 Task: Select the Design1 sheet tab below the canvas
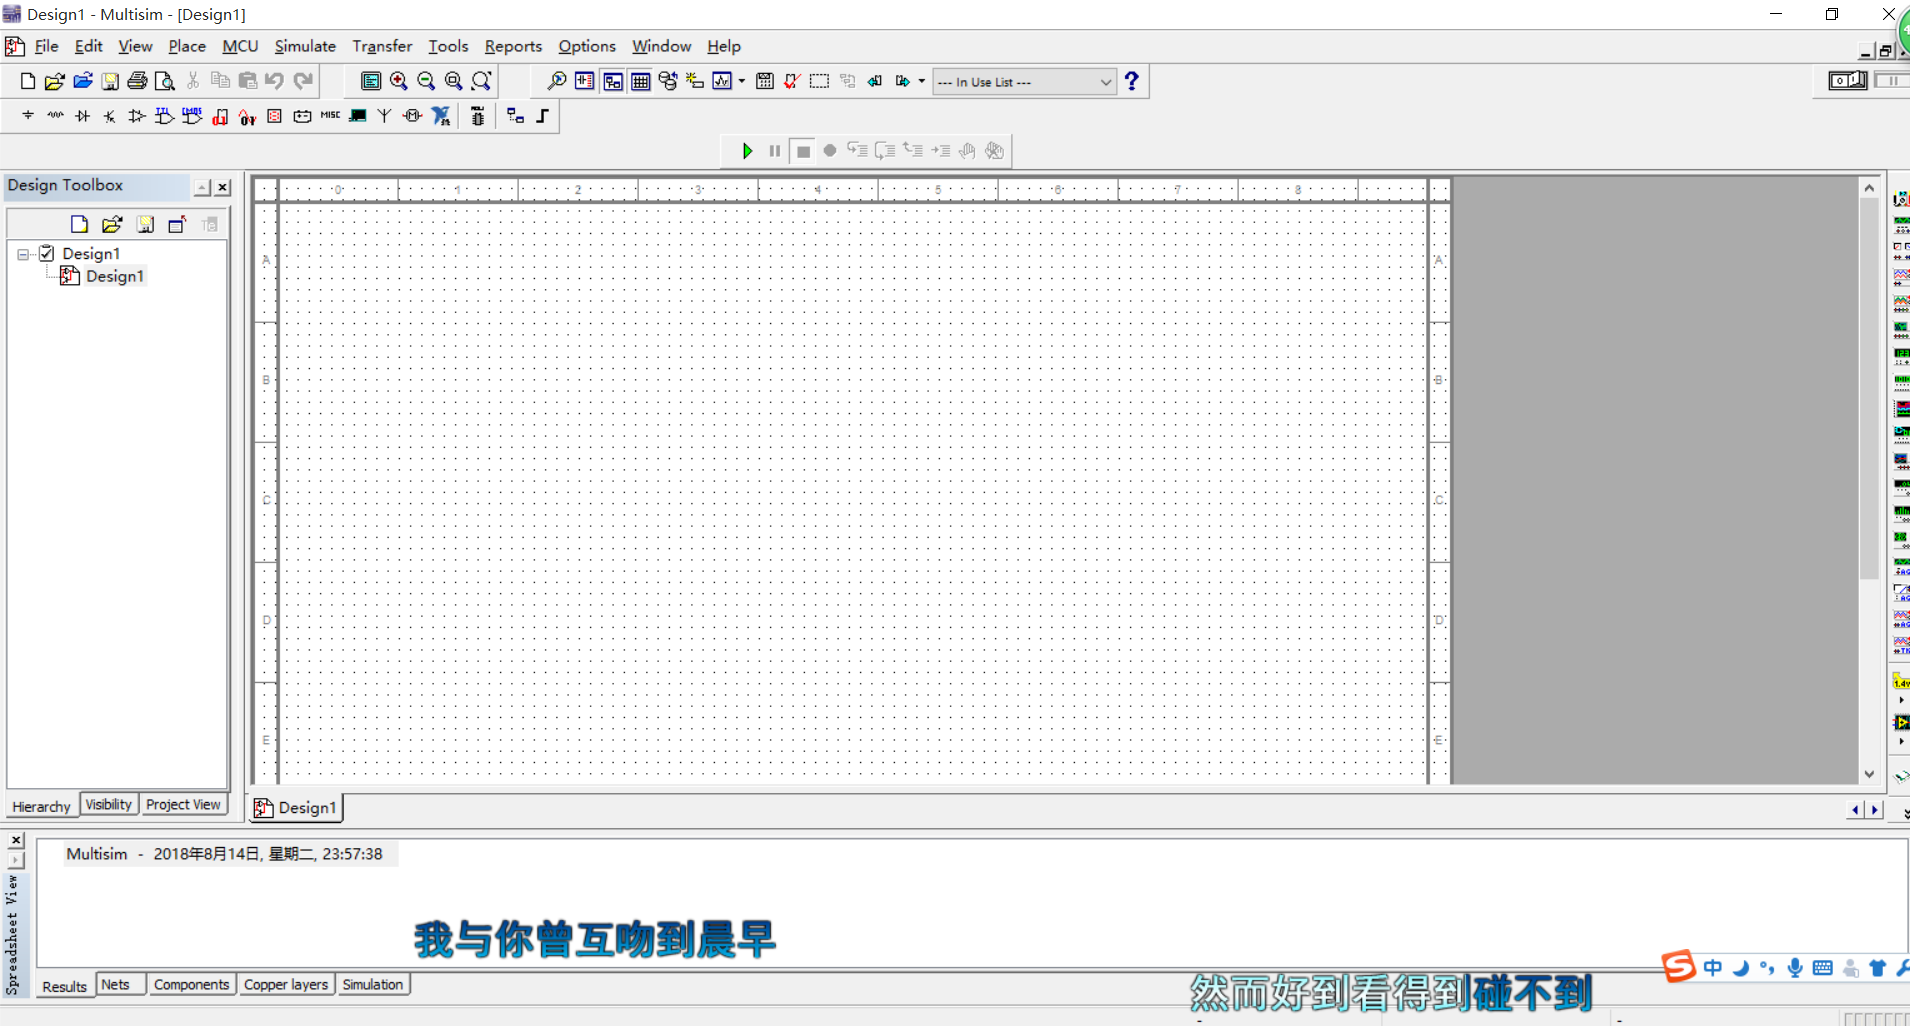(x=296, y=807)
